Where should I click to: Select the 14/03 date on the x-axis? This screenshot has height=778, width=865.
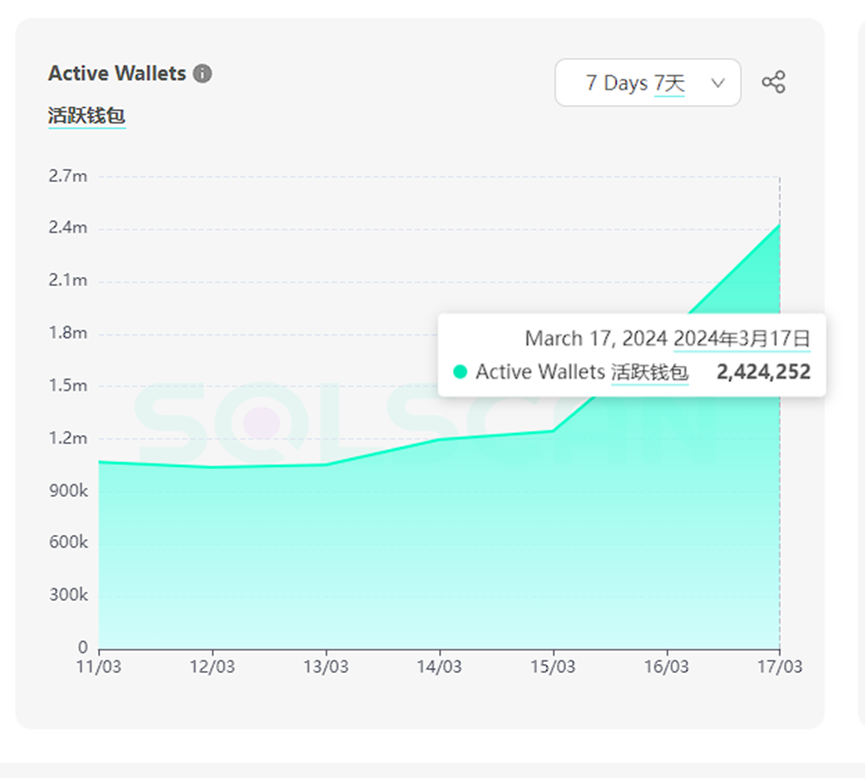(439, 667)
